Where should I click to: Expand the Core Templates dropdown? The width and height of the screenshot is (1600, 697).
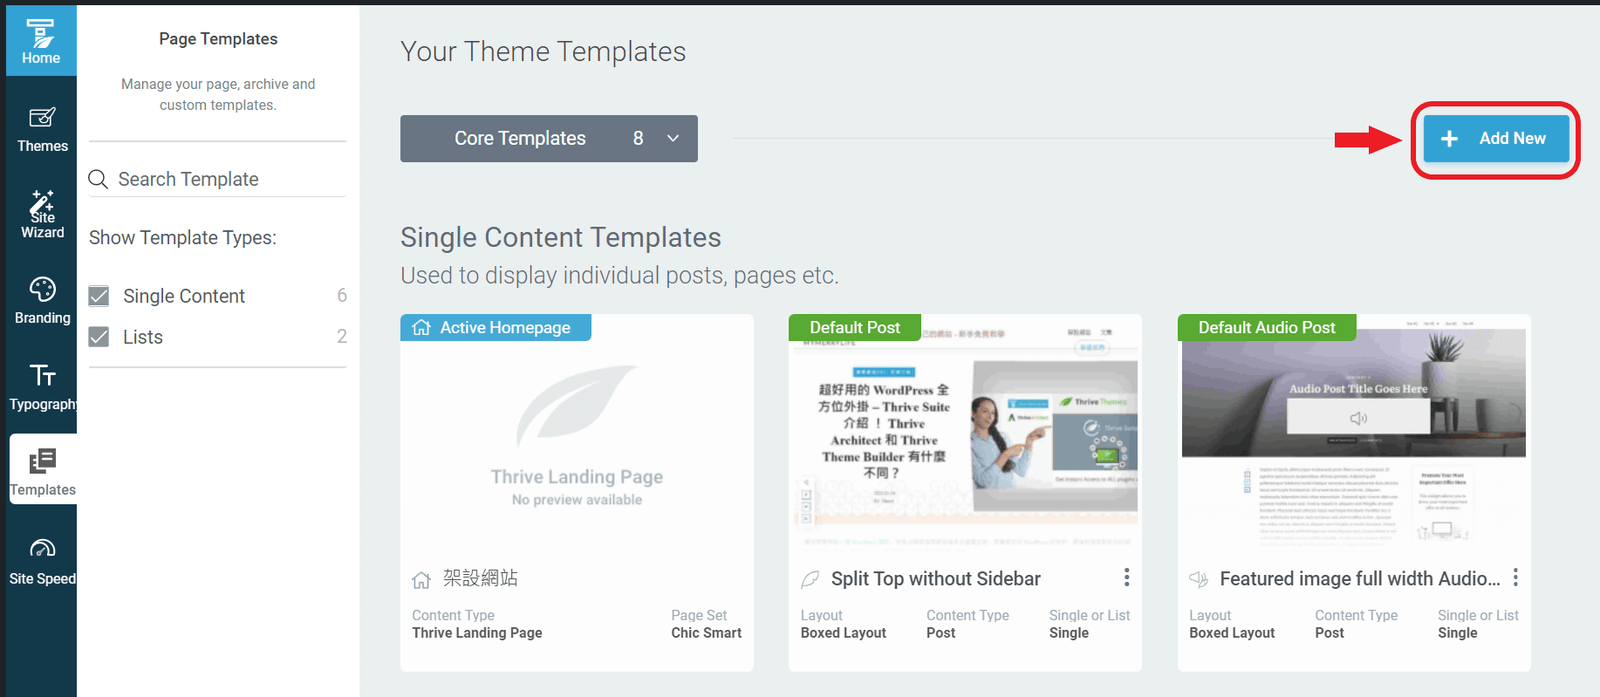pyautogui.click(x=549, y=138)
